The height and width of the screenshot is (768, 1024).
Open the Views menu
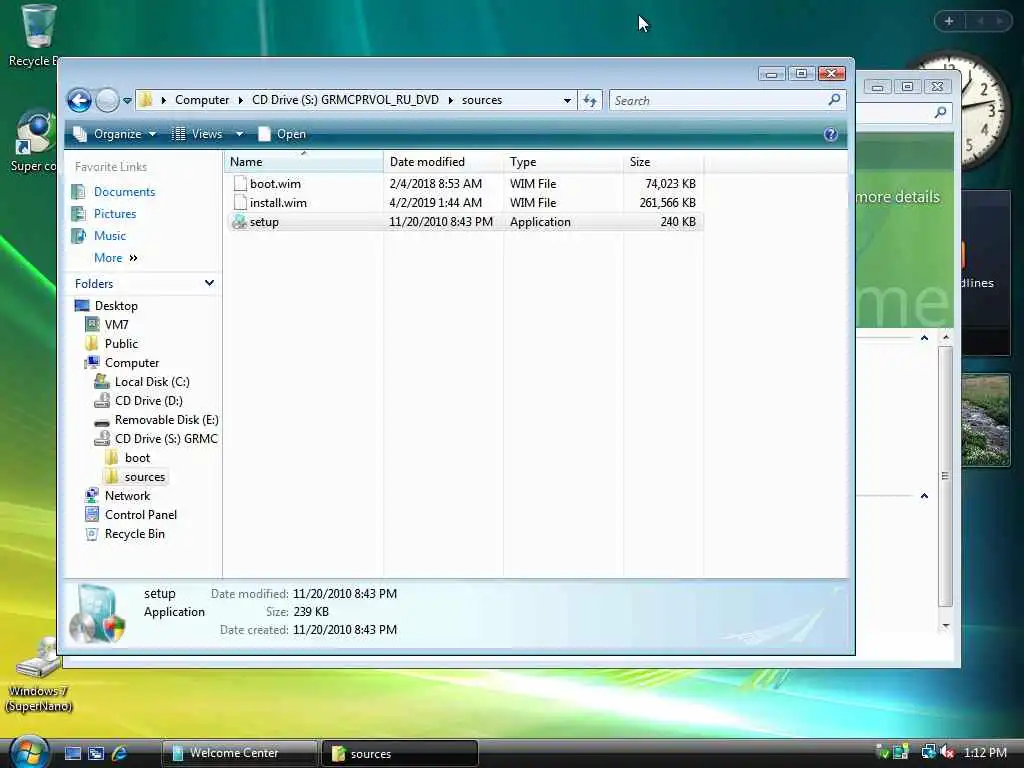[x=198, y=134]
